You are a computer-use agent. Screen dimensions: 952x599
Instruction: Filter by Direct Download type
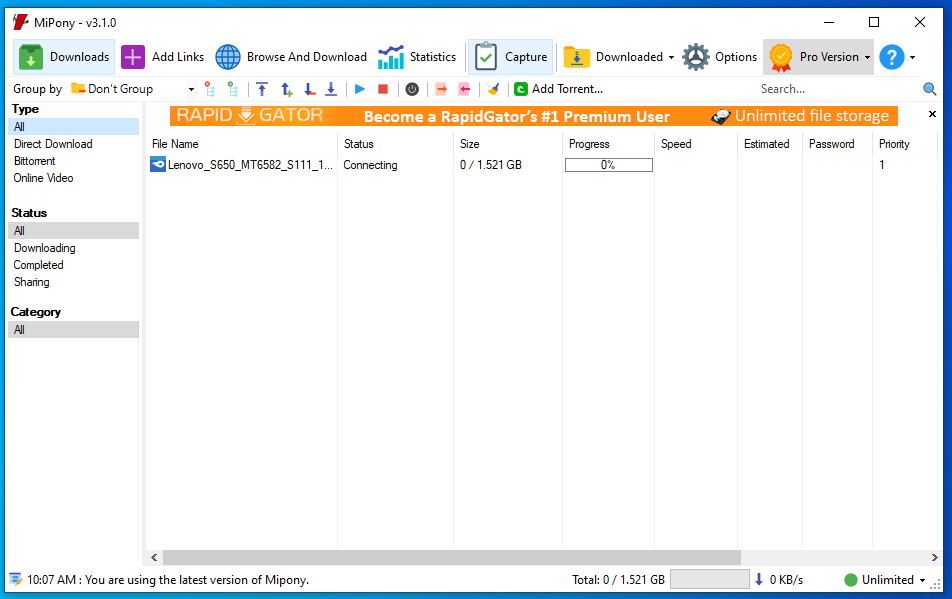coord(53,144)
